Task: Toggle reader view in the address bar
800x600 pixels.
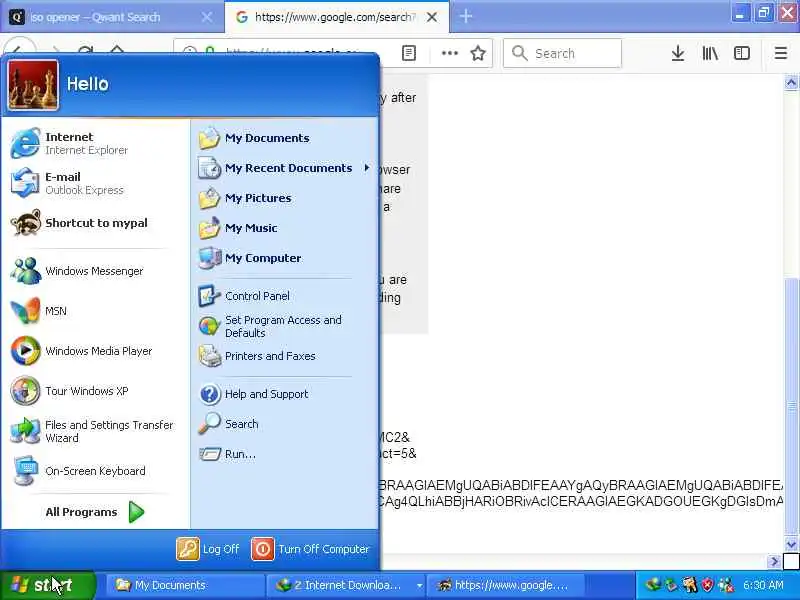Action: 409,53
